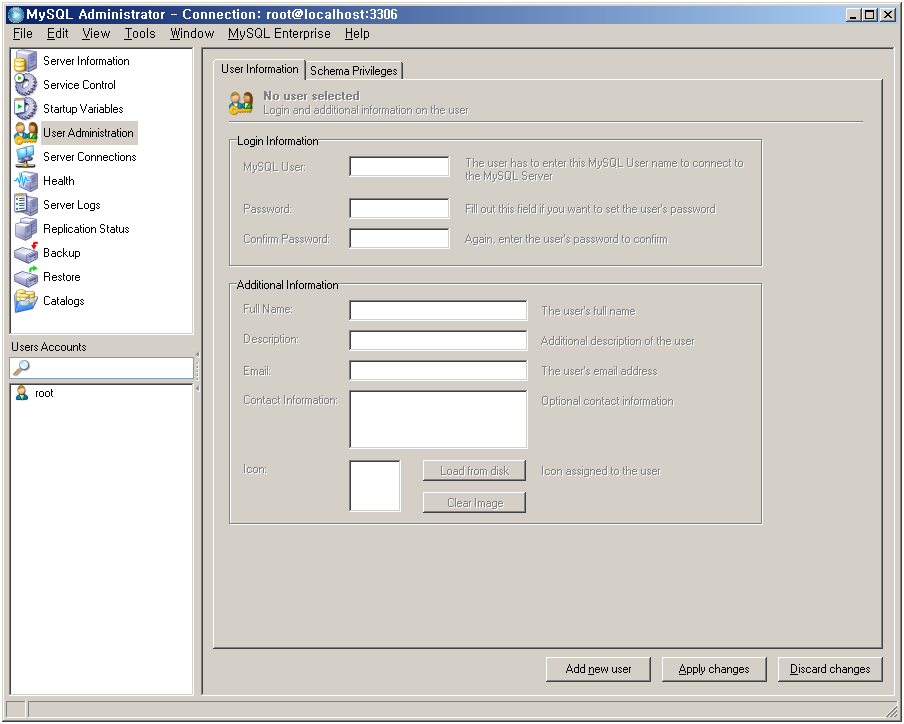Focus the MySQL User field
Image resolution: width=904 pixels, height=724 pixels.
click(399, 167)
